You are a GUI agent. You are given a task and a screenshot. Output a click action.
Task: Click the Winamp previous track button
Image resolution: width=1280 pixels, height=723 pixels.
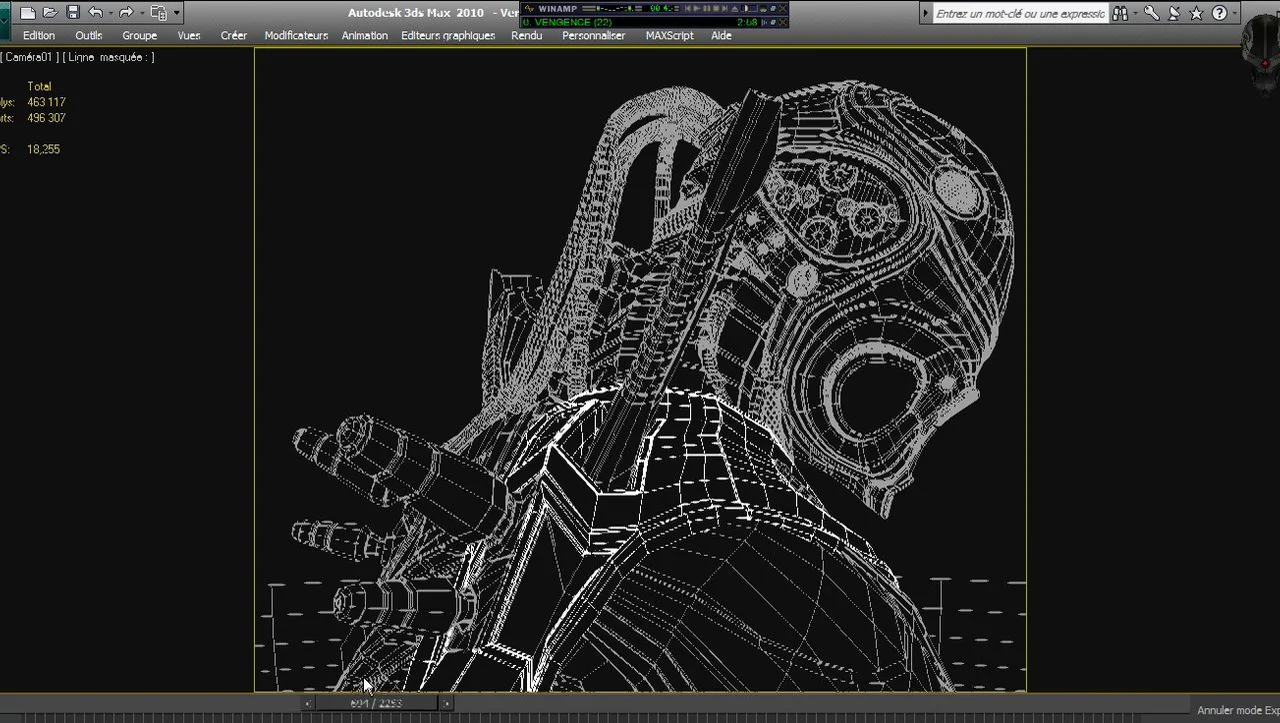(x=688, y=9)
